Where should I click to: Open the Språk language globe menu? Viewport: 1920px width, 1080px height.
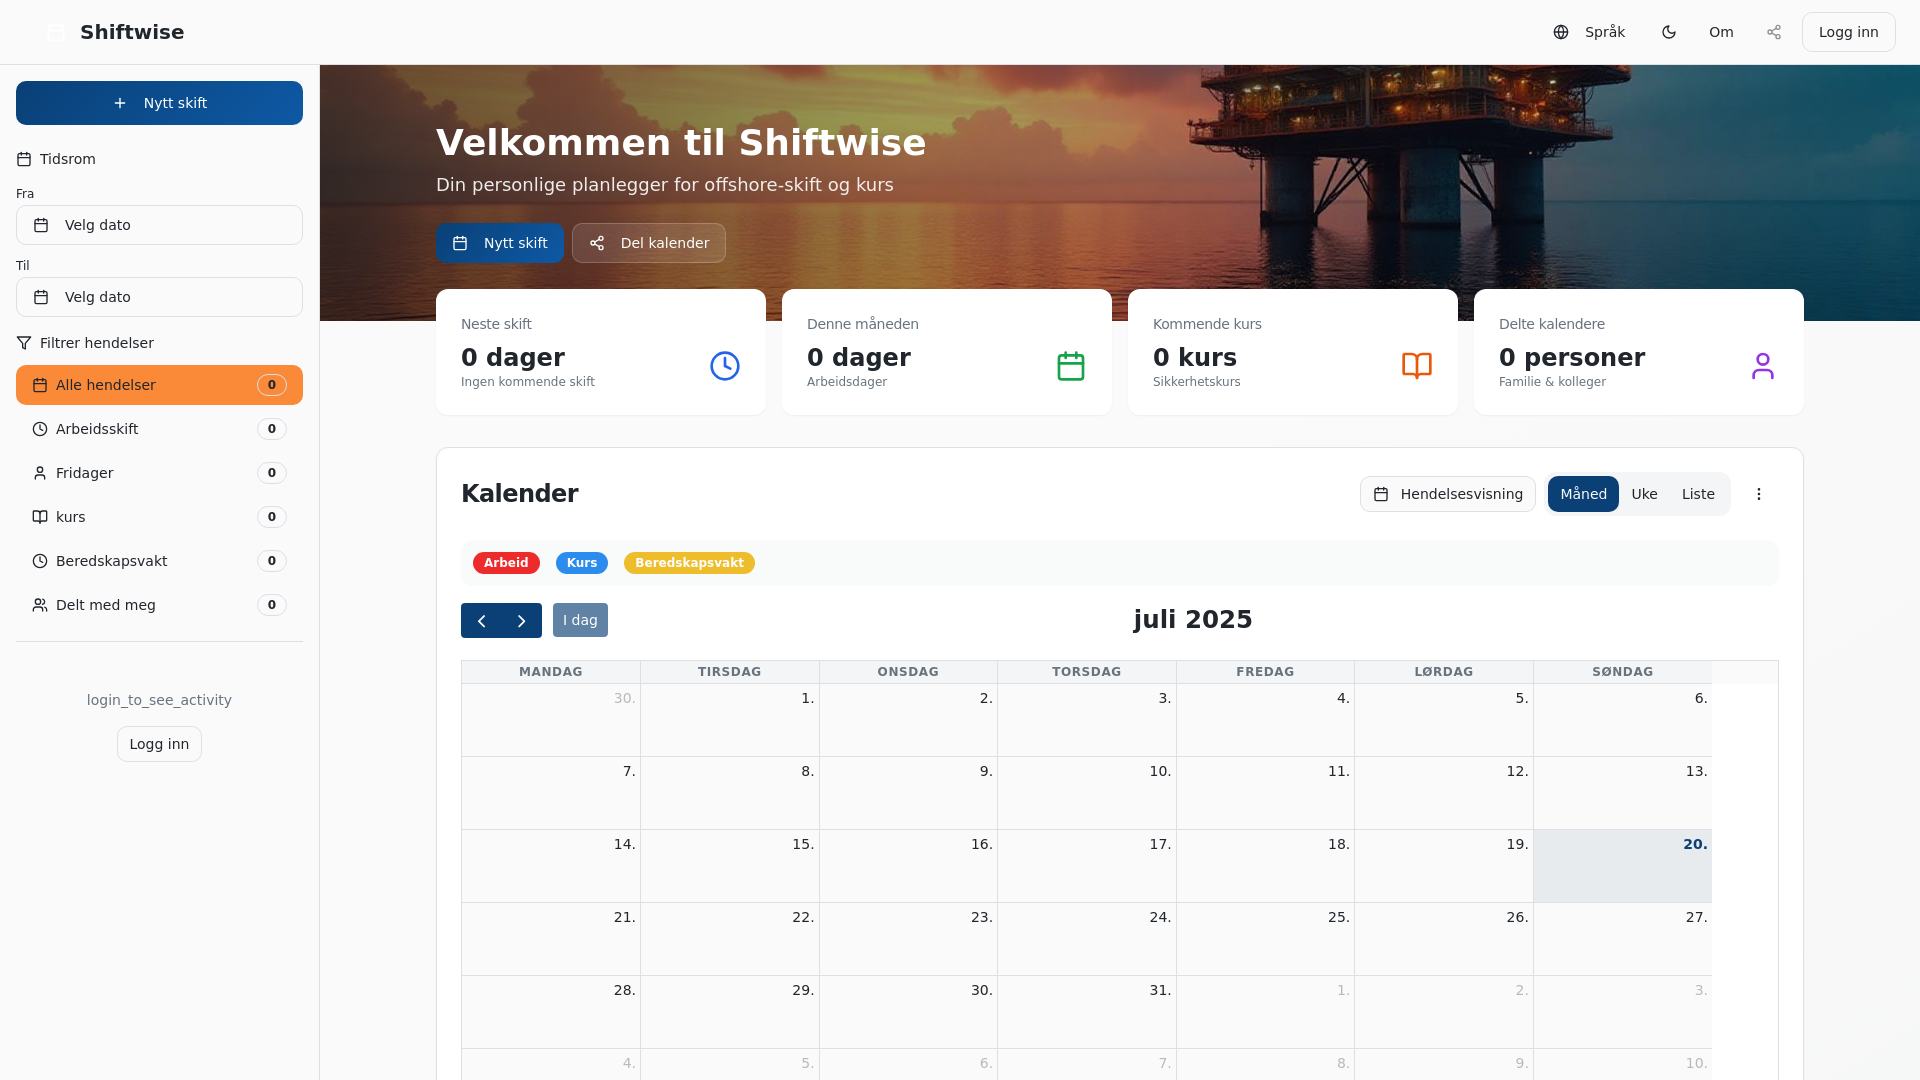(x=1587, y=32)
